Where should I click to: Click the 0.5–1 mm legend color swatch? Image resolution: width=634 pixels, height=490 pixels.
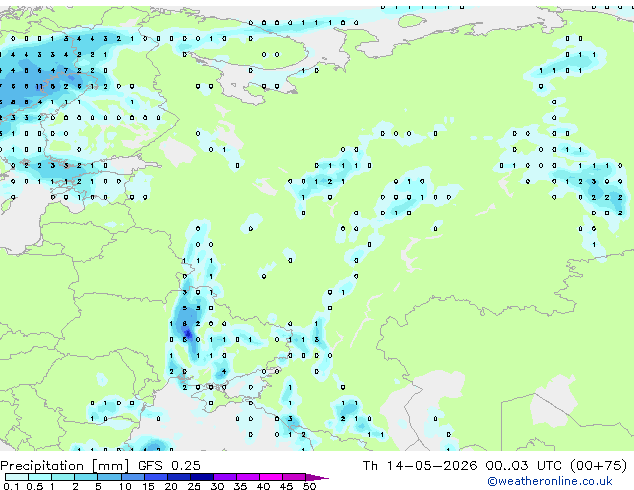[x=40, y=477]
